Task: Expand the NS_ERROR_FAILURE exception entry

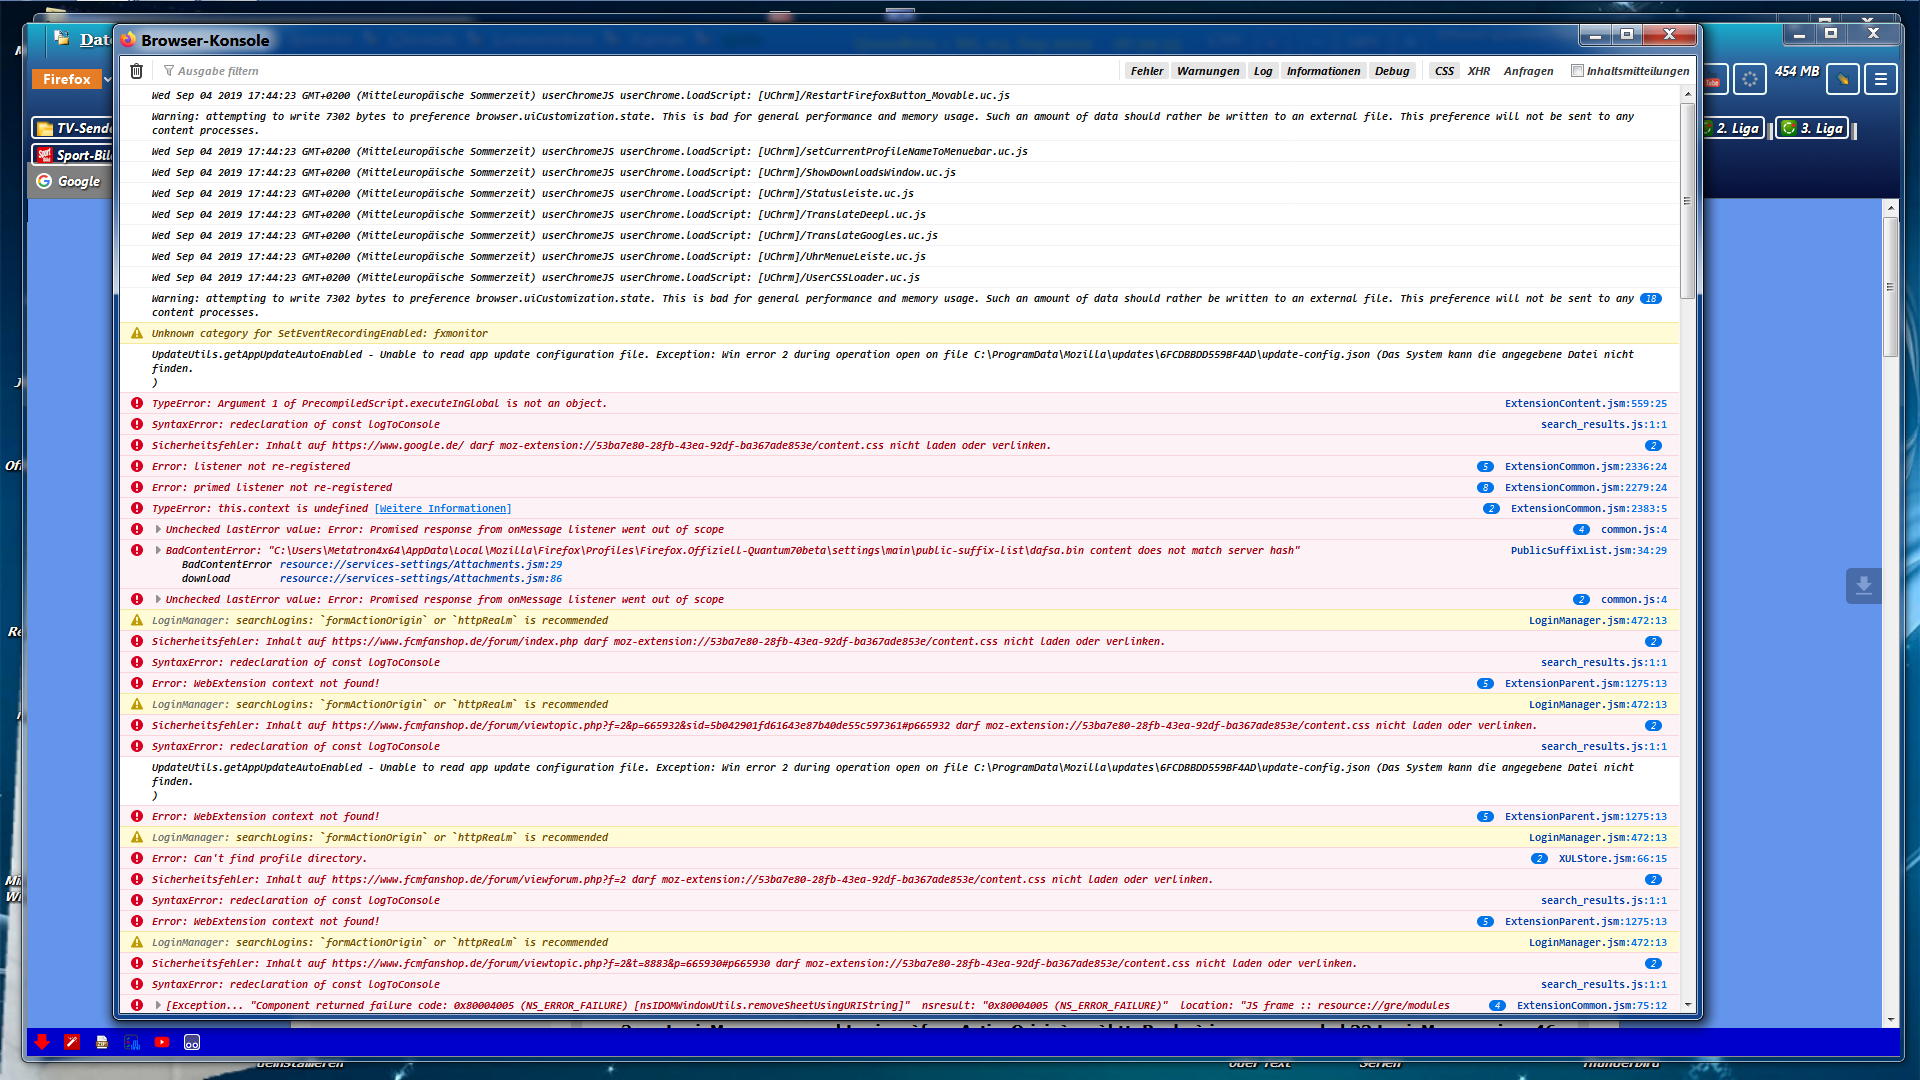Action: click(158, 1005)
